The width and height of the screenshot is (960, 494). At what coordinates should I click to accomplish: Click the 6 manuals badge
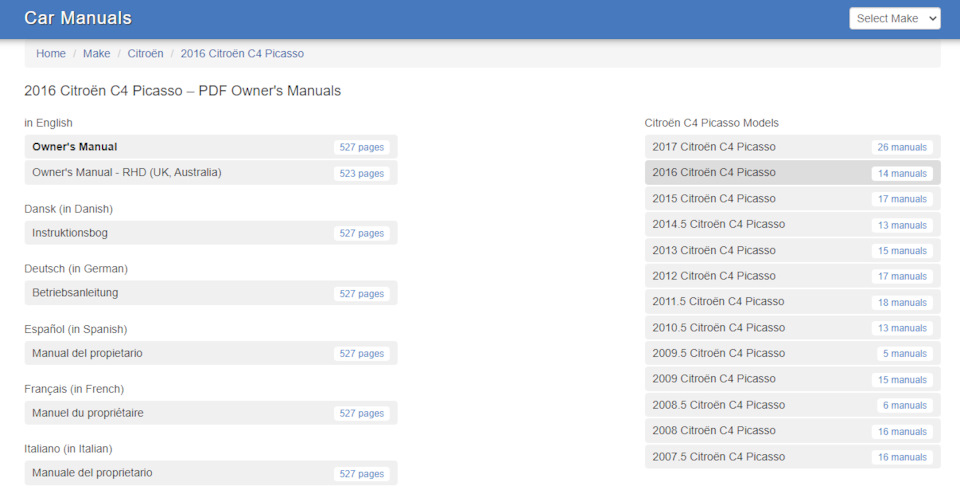coord(905,406)
